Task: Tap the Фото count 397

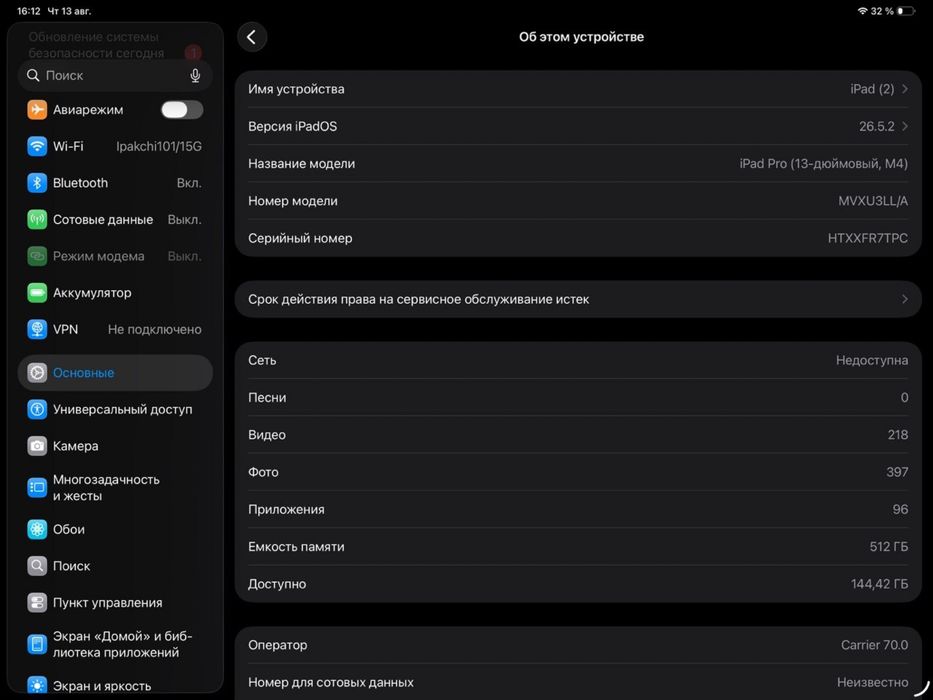Action: coord(897,472)
